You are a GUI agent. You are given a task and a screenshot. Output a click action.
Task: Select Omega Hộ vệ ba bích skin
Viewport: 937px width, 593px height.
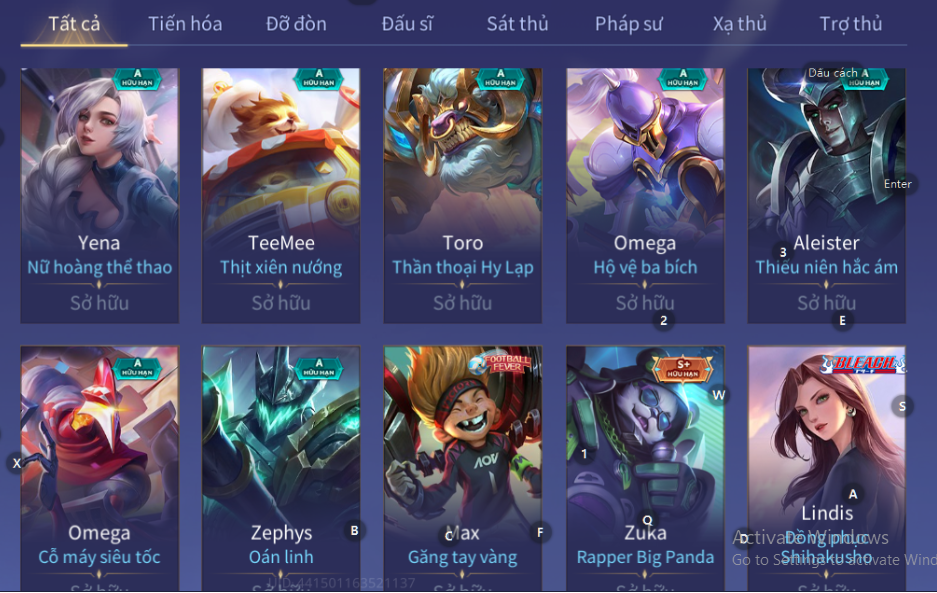(x=645, y=195)
